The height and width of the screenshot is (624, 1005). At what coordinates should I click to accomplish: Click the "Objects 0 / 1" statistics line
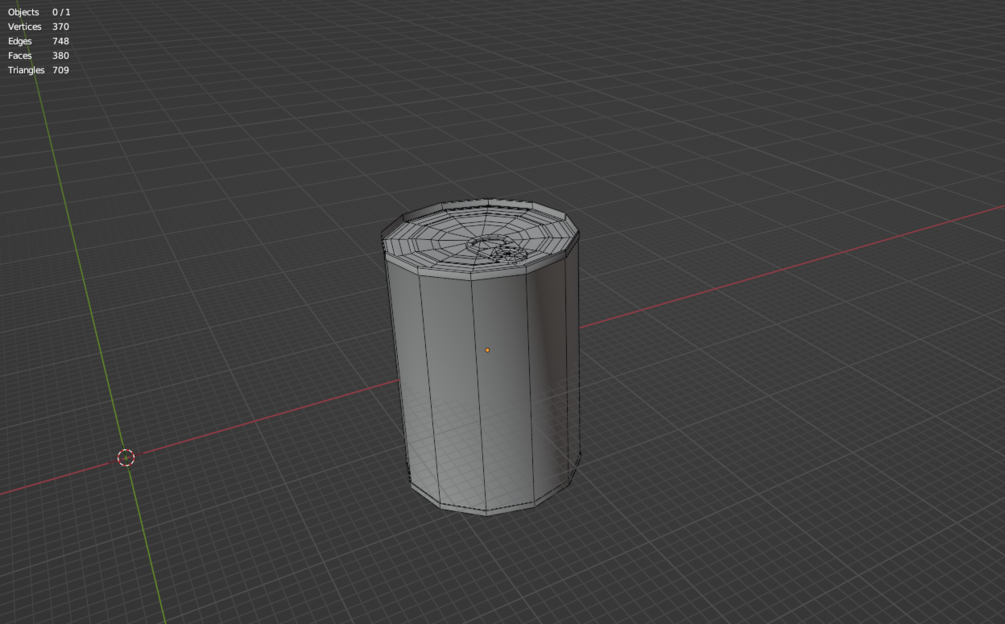tap(39, 12)
